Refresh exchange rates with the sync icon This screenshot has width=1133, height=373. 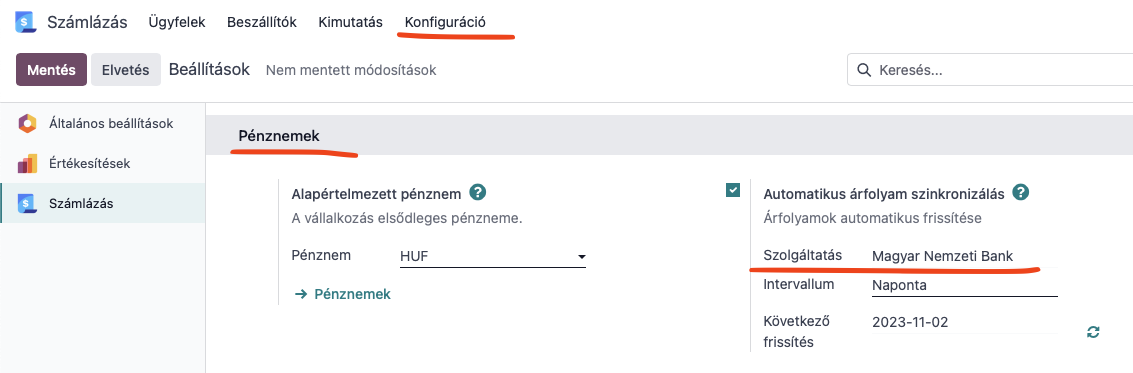click(x=1093, y=332)
